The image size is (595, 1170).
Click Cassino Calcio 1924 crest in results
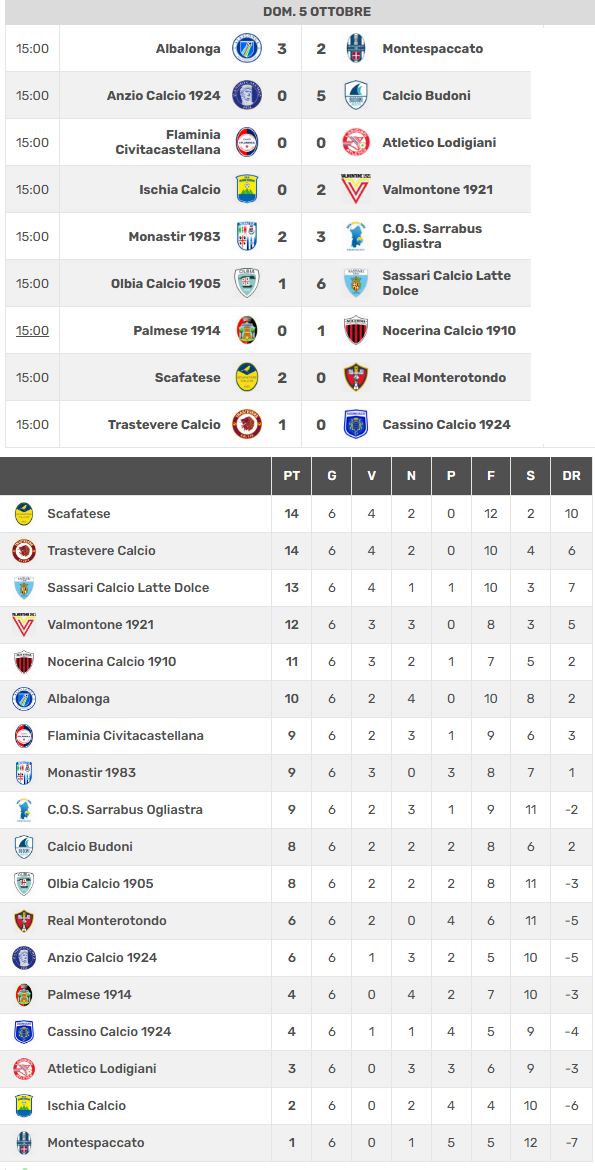(356, 425)
